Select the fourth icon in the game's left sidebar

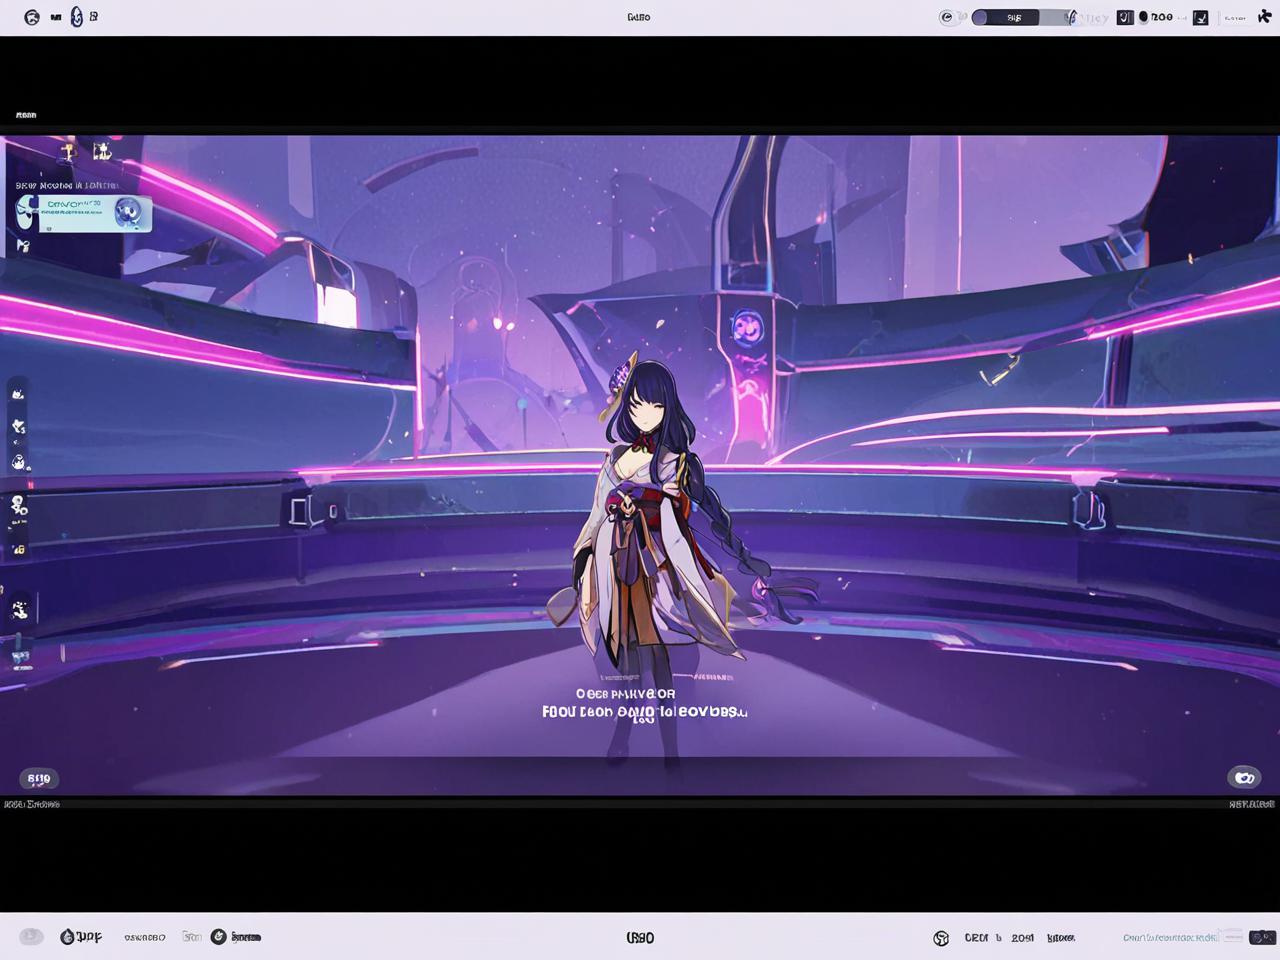click(18, 506)
